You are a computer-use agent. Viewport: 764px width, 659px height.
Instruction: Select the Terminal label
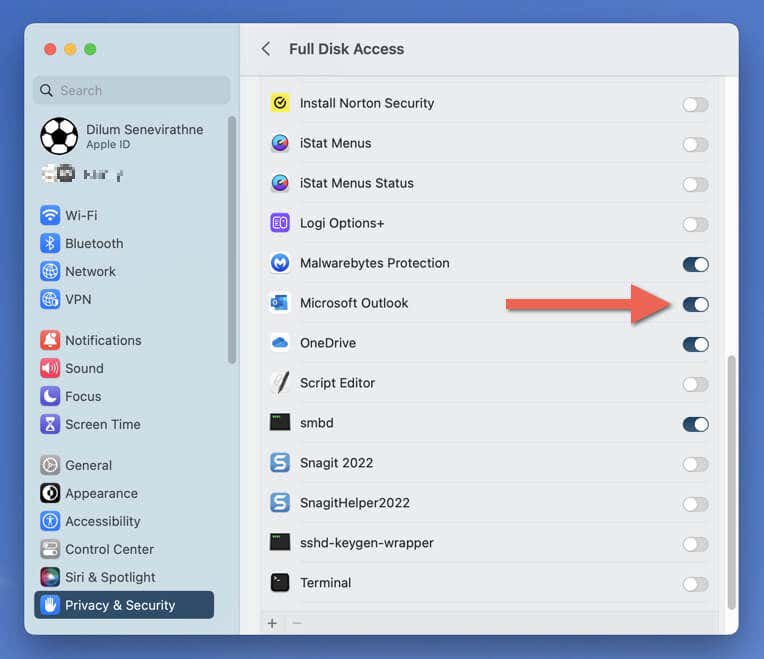click(x=325, y=583)
